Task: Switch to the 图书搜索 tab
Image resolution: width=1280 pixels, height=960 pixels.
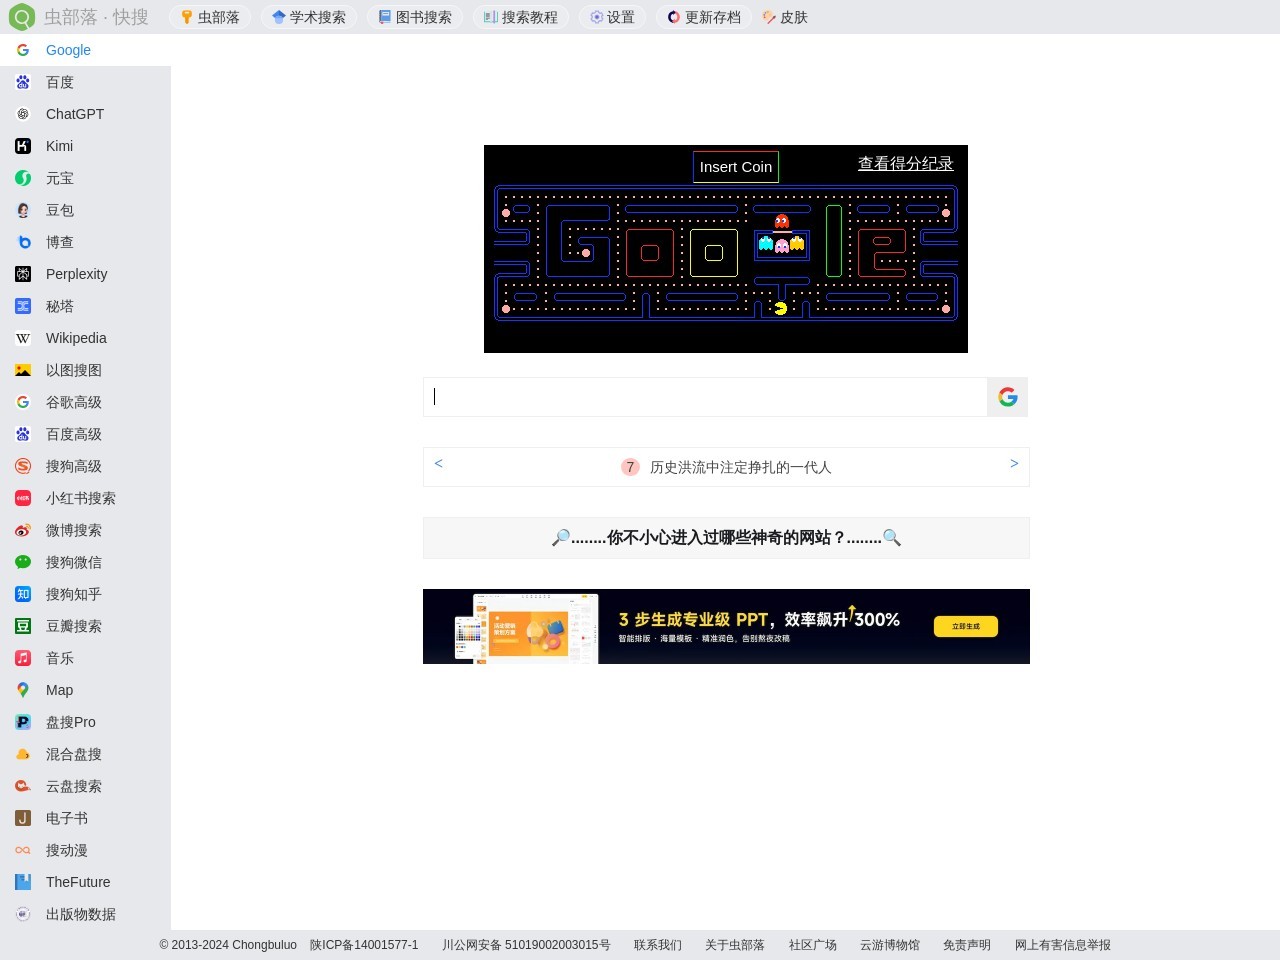Action: tap(415, 17)
